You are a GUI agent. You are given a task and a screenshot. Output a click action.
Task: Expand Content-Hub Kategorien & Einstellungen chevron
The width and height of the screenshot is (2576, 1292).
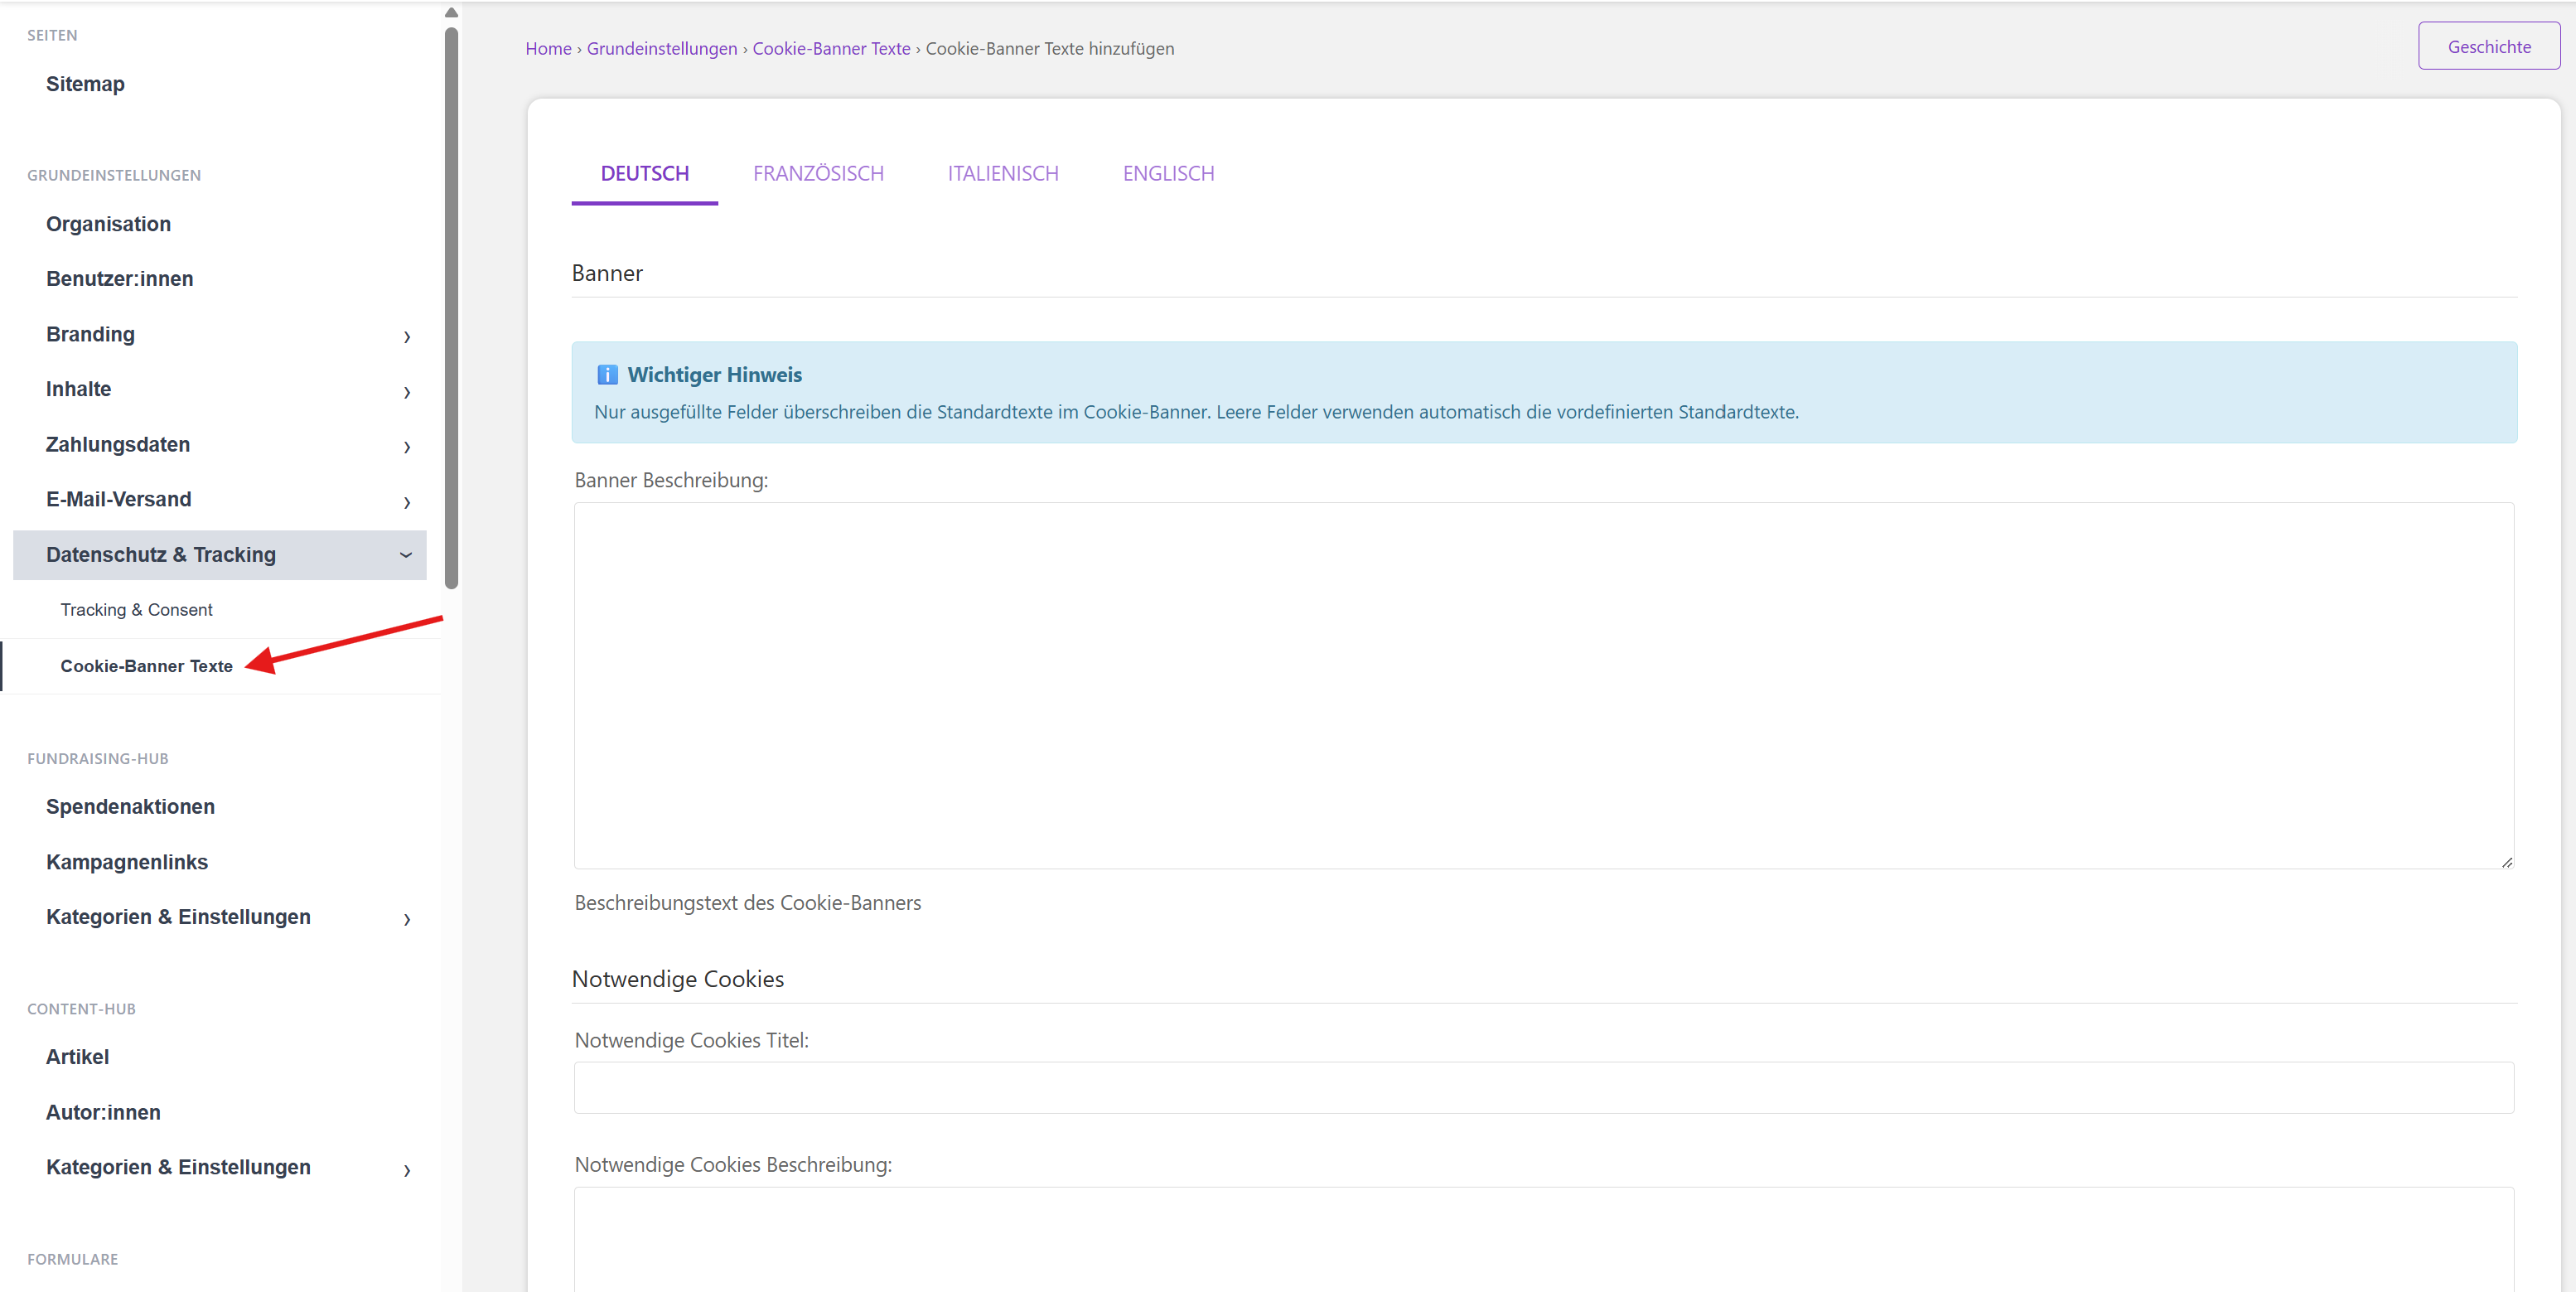click(407, 1169)
